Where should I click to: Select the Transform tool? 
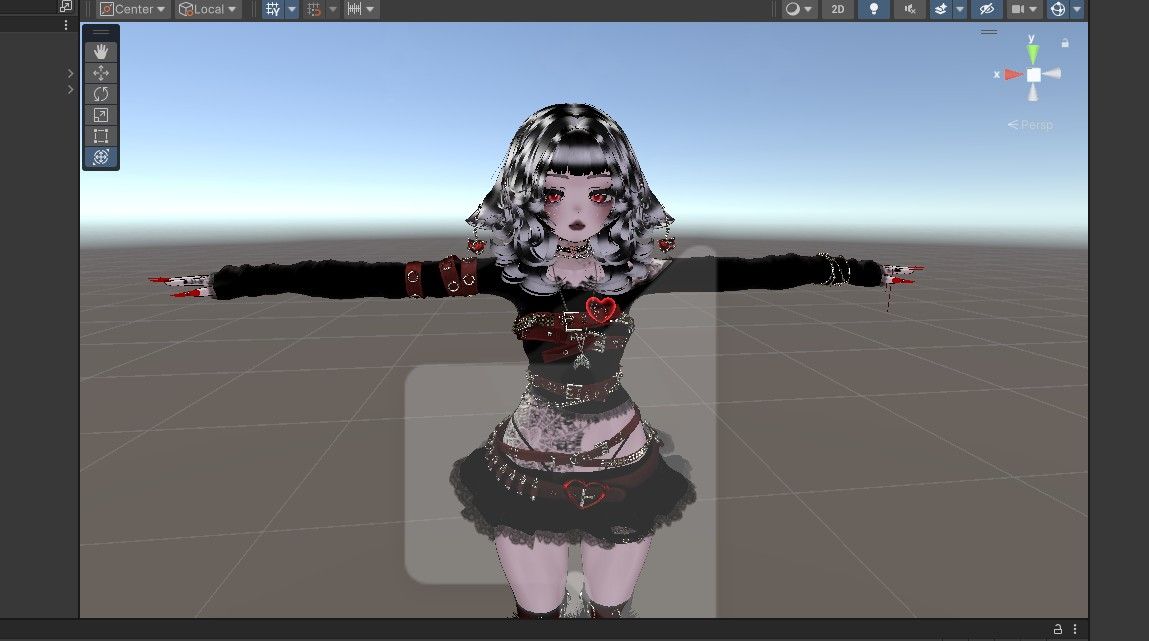pyautogui.click(x=100, y=157)
